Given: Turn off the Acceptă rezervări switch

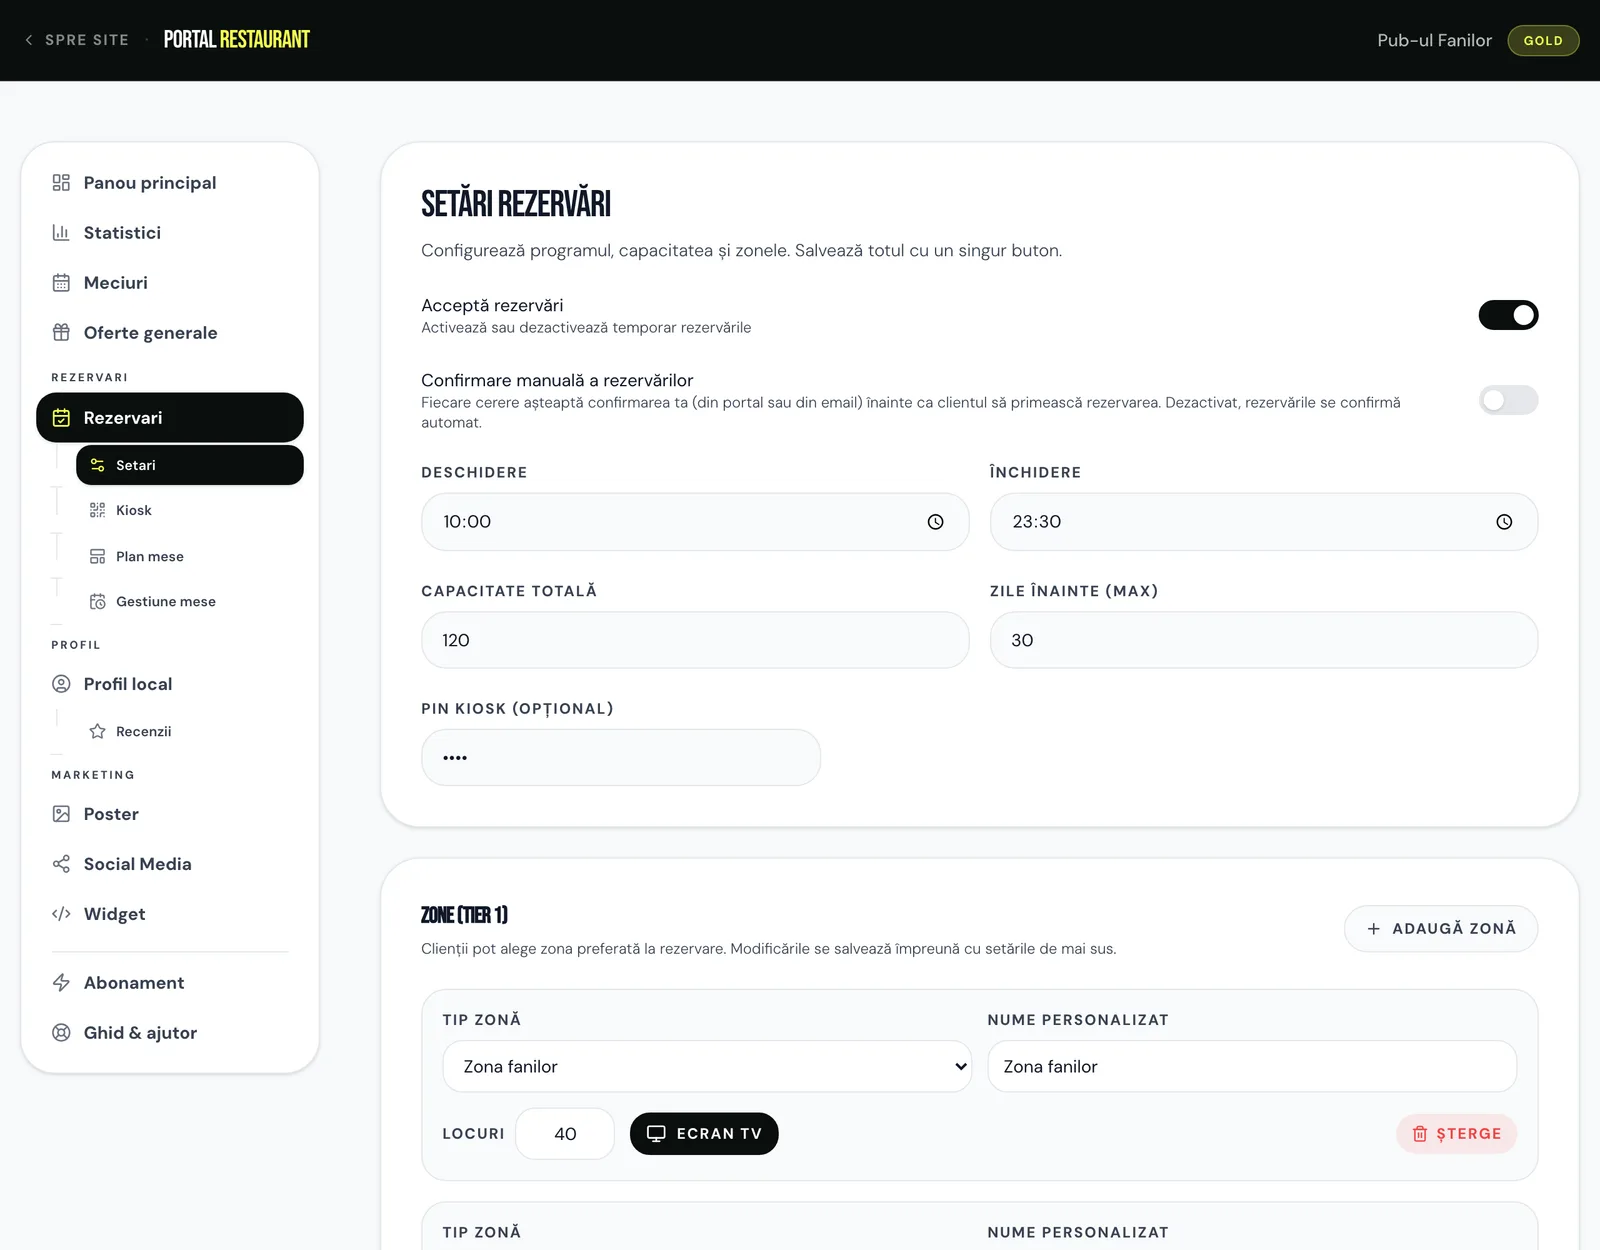Looking at the screenshot, I should 1508,315.
